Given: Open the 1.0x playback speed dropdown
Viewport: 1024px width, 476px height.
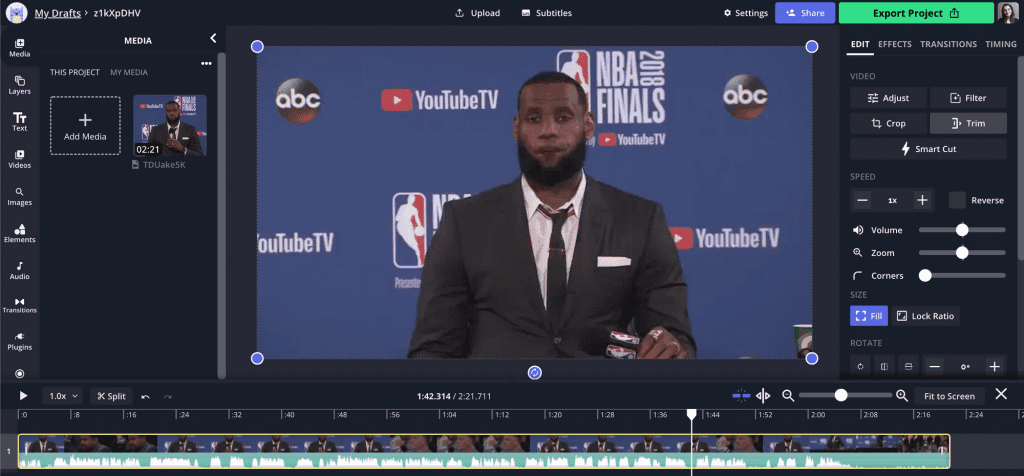Looking at the screenshot, I should (63, 396).
